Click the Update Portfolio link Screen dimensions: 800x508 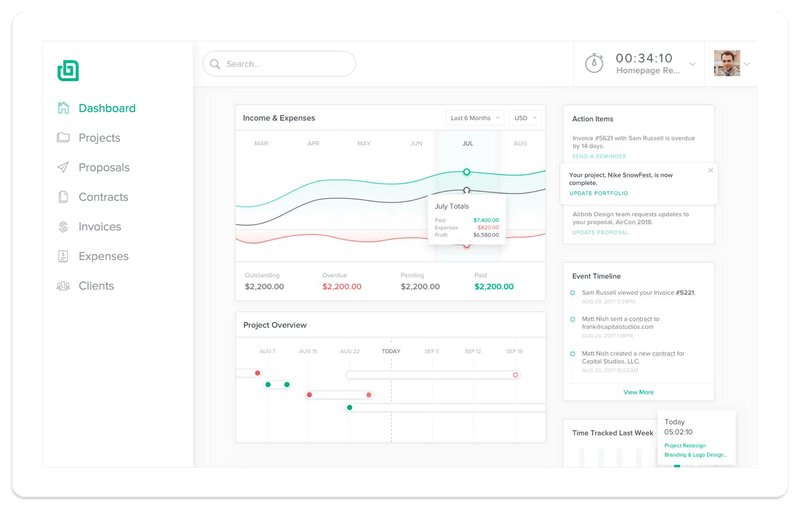pyautogui.click(x=598, y=193)
